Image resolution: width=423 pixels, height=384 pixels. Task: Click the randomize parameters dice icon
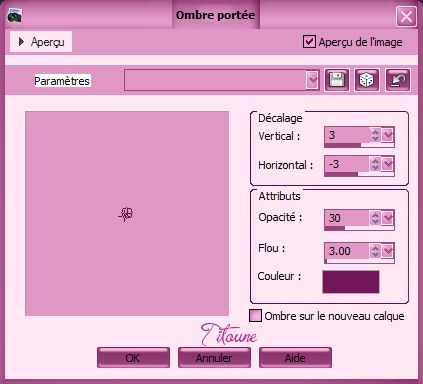coord(367,80)
